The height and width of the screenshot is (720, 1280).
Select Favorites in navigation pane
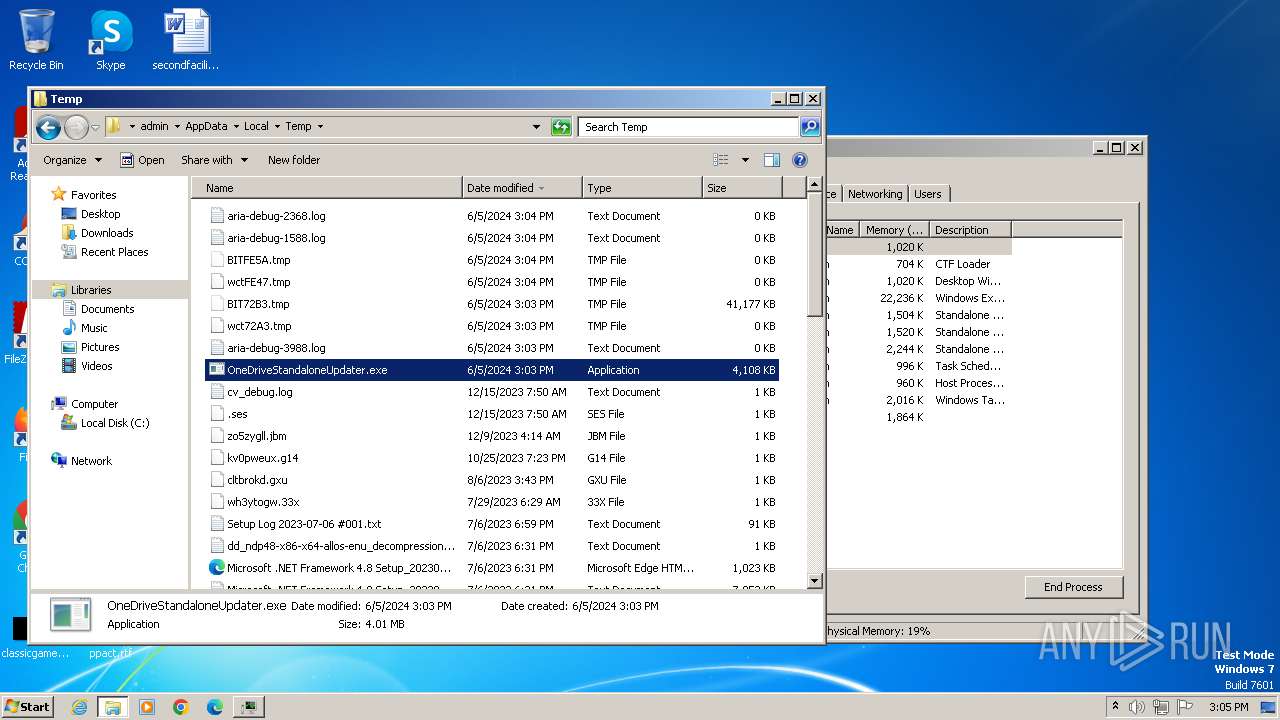point(93,195)
